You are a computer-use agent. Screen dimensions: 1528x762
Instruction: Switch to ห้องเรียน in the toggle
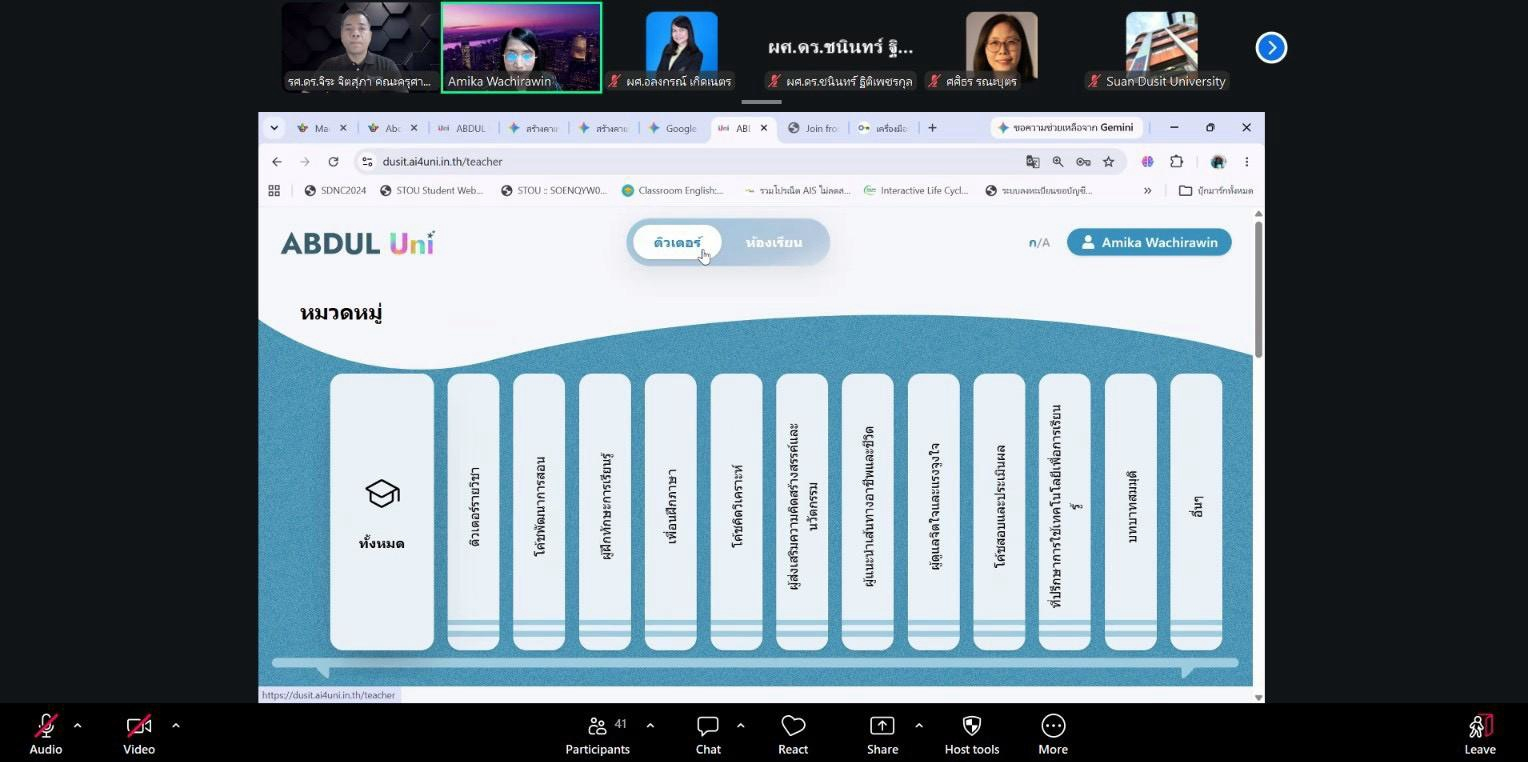pos(774,243)
